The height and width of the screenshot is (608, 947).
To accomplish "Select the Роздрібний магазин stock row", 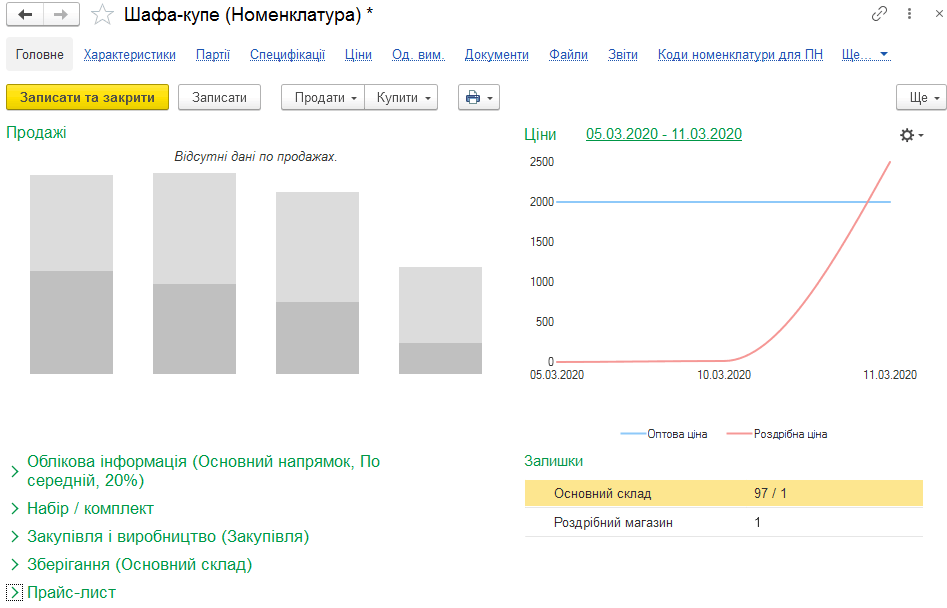I will tap(724, 522).
